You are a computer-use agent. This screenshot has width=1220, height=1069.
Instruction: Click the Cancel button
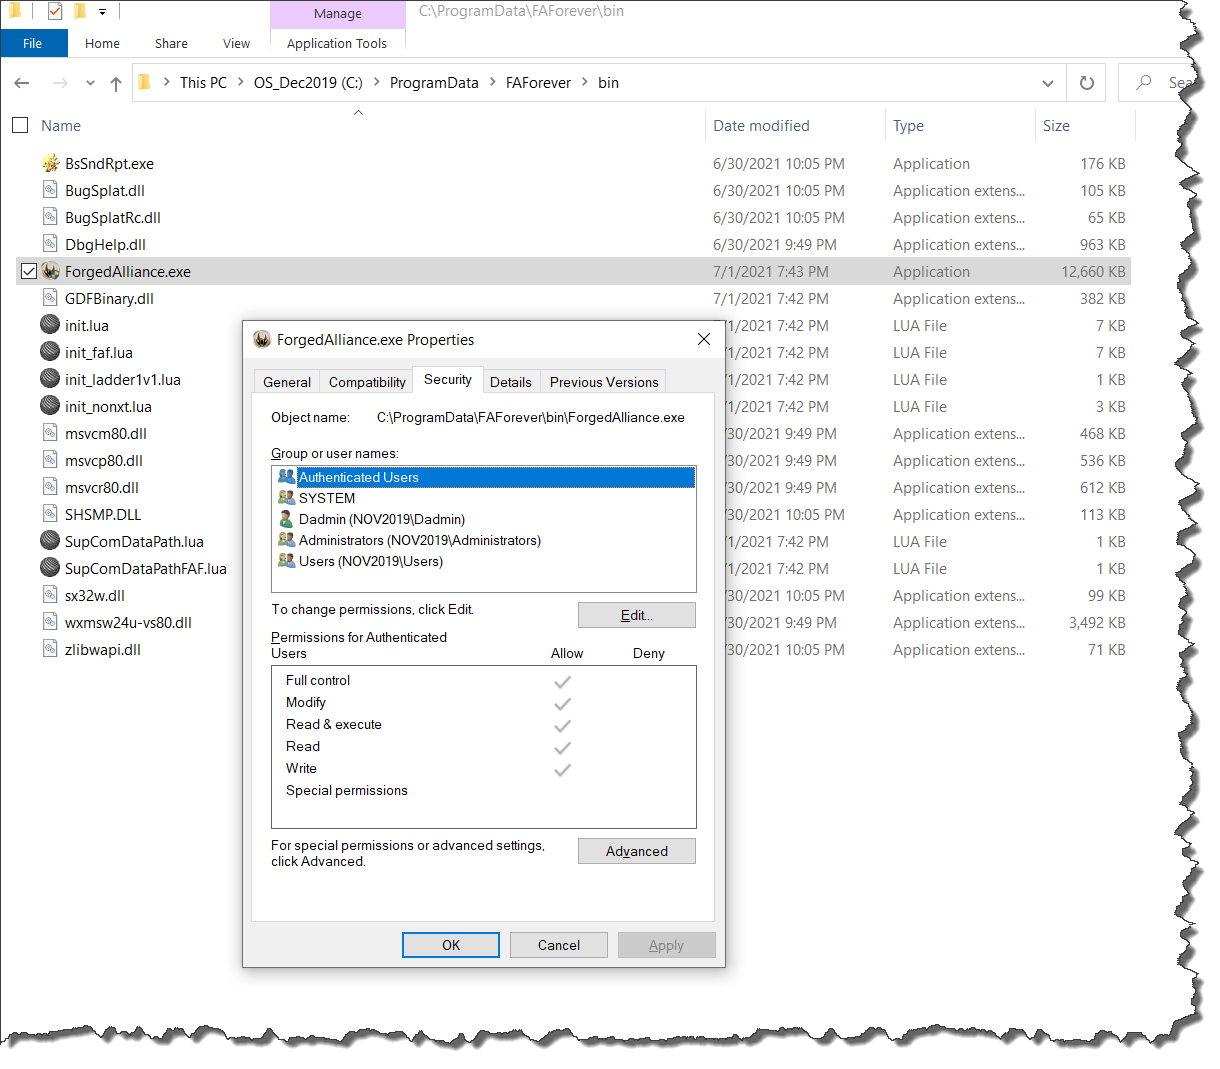[x=559, y=945]
